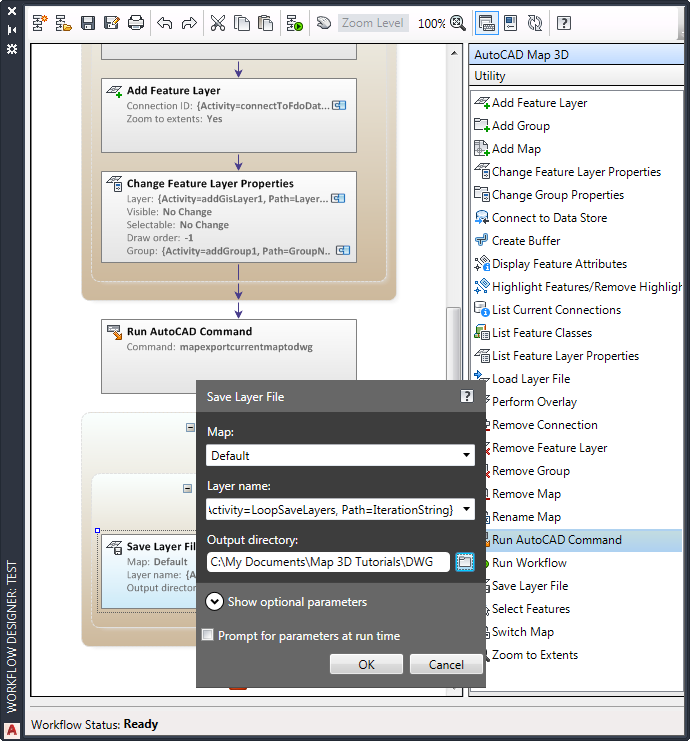Cut the selected activity
This screenshot has height=741, width=690.
click(217, 23)
